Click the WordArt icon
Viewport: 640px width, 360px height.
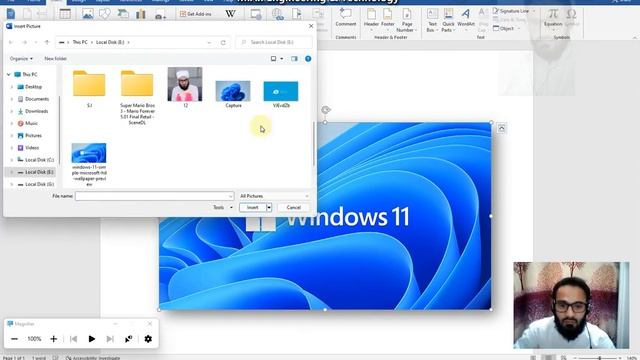coord(466,18)
